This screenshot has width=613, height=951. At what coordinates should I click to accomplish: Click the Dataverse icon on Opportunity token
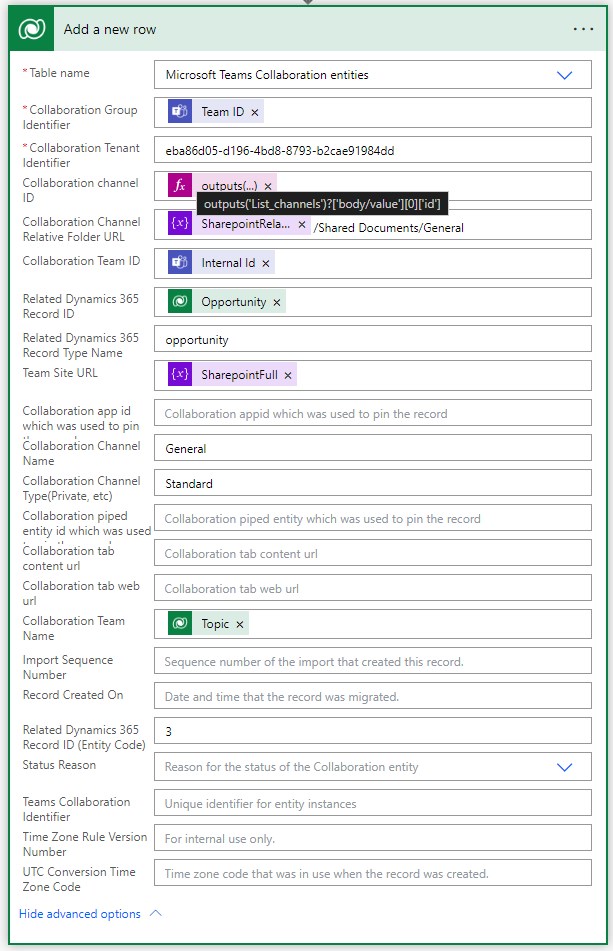[x=181, y=301]
